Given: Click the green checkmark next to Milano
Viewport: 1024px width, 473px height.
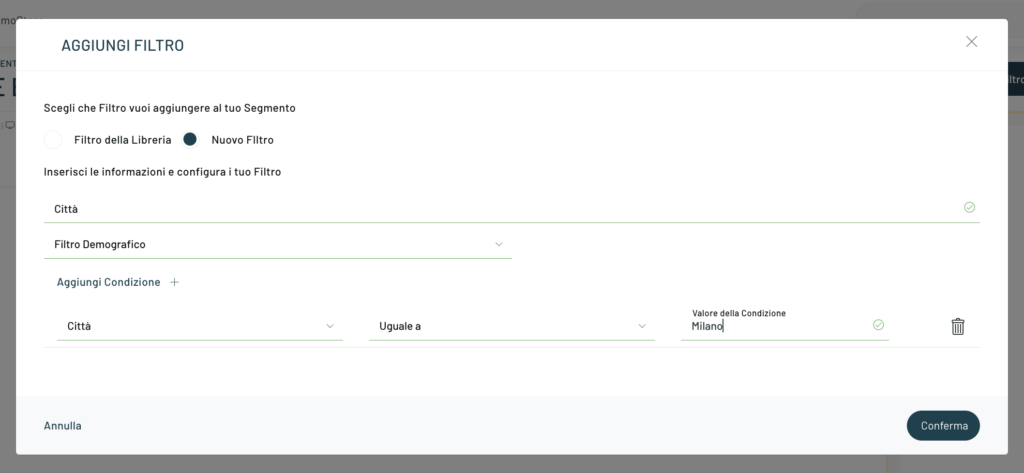Looking at the screenshot, I should pos(878,325).
